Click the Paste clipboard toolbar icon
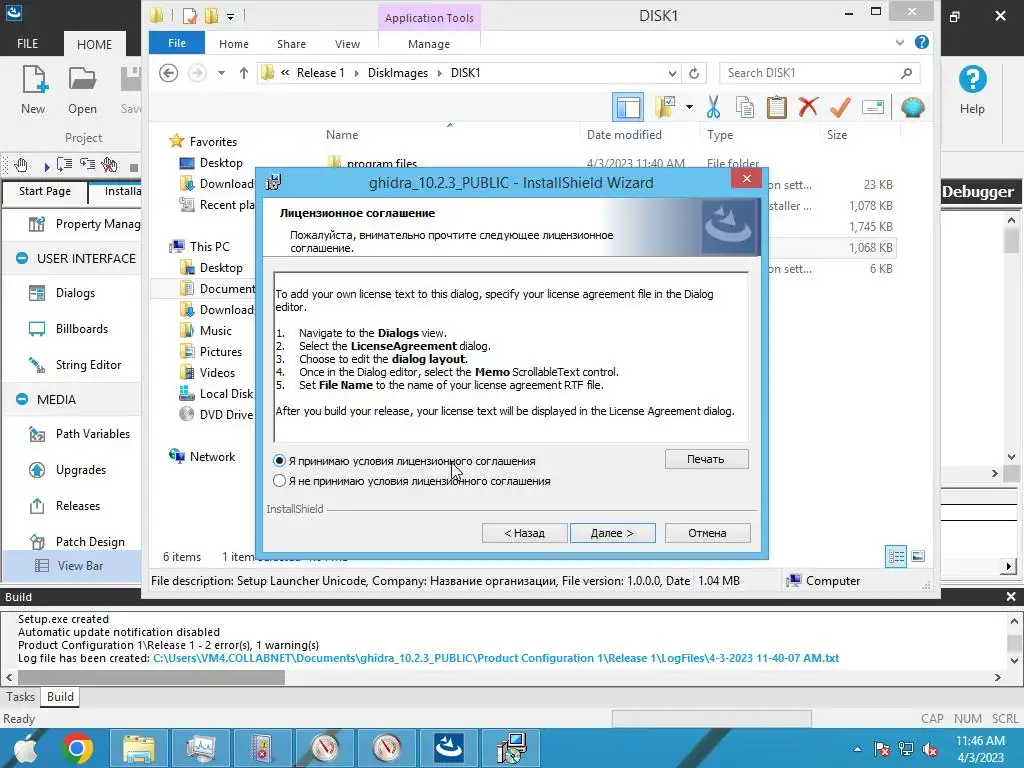 776,107
